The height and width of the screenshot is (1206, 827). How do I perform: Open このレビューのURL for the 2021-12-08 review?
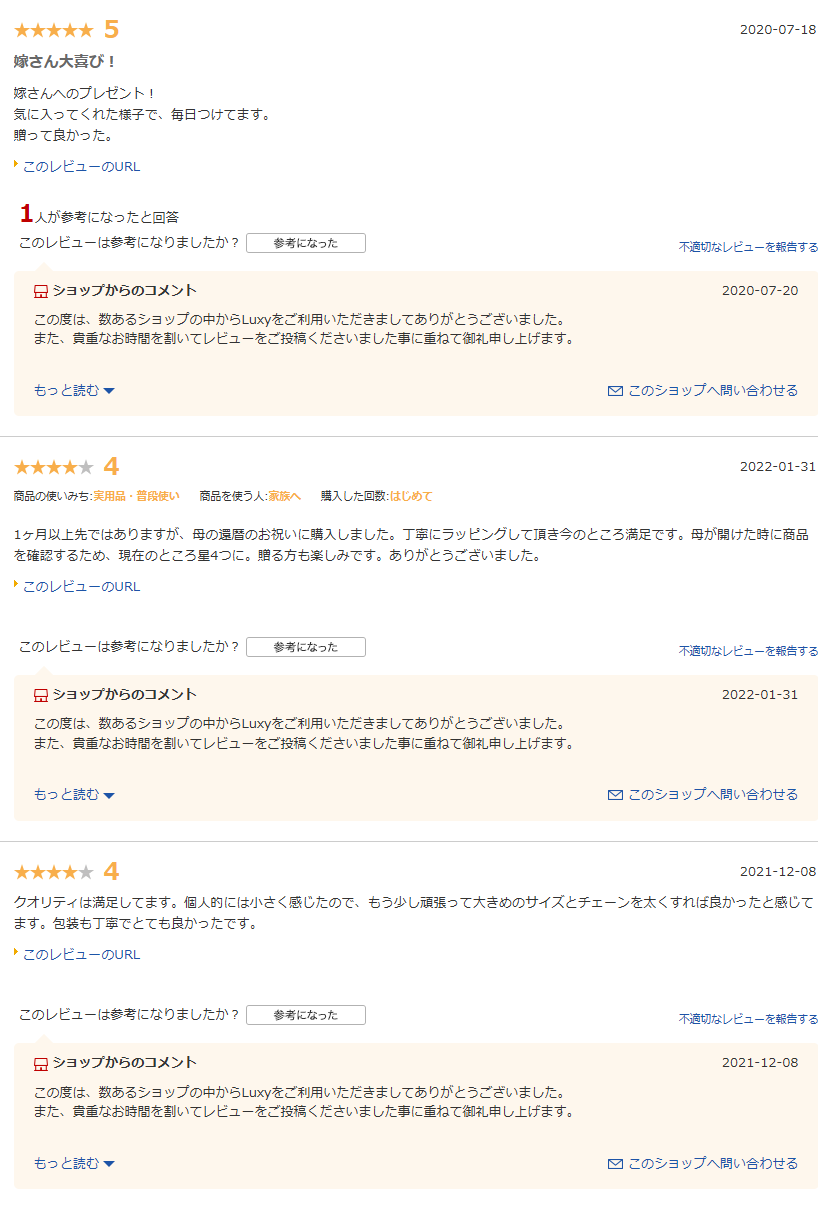click(x=81, y=955)
